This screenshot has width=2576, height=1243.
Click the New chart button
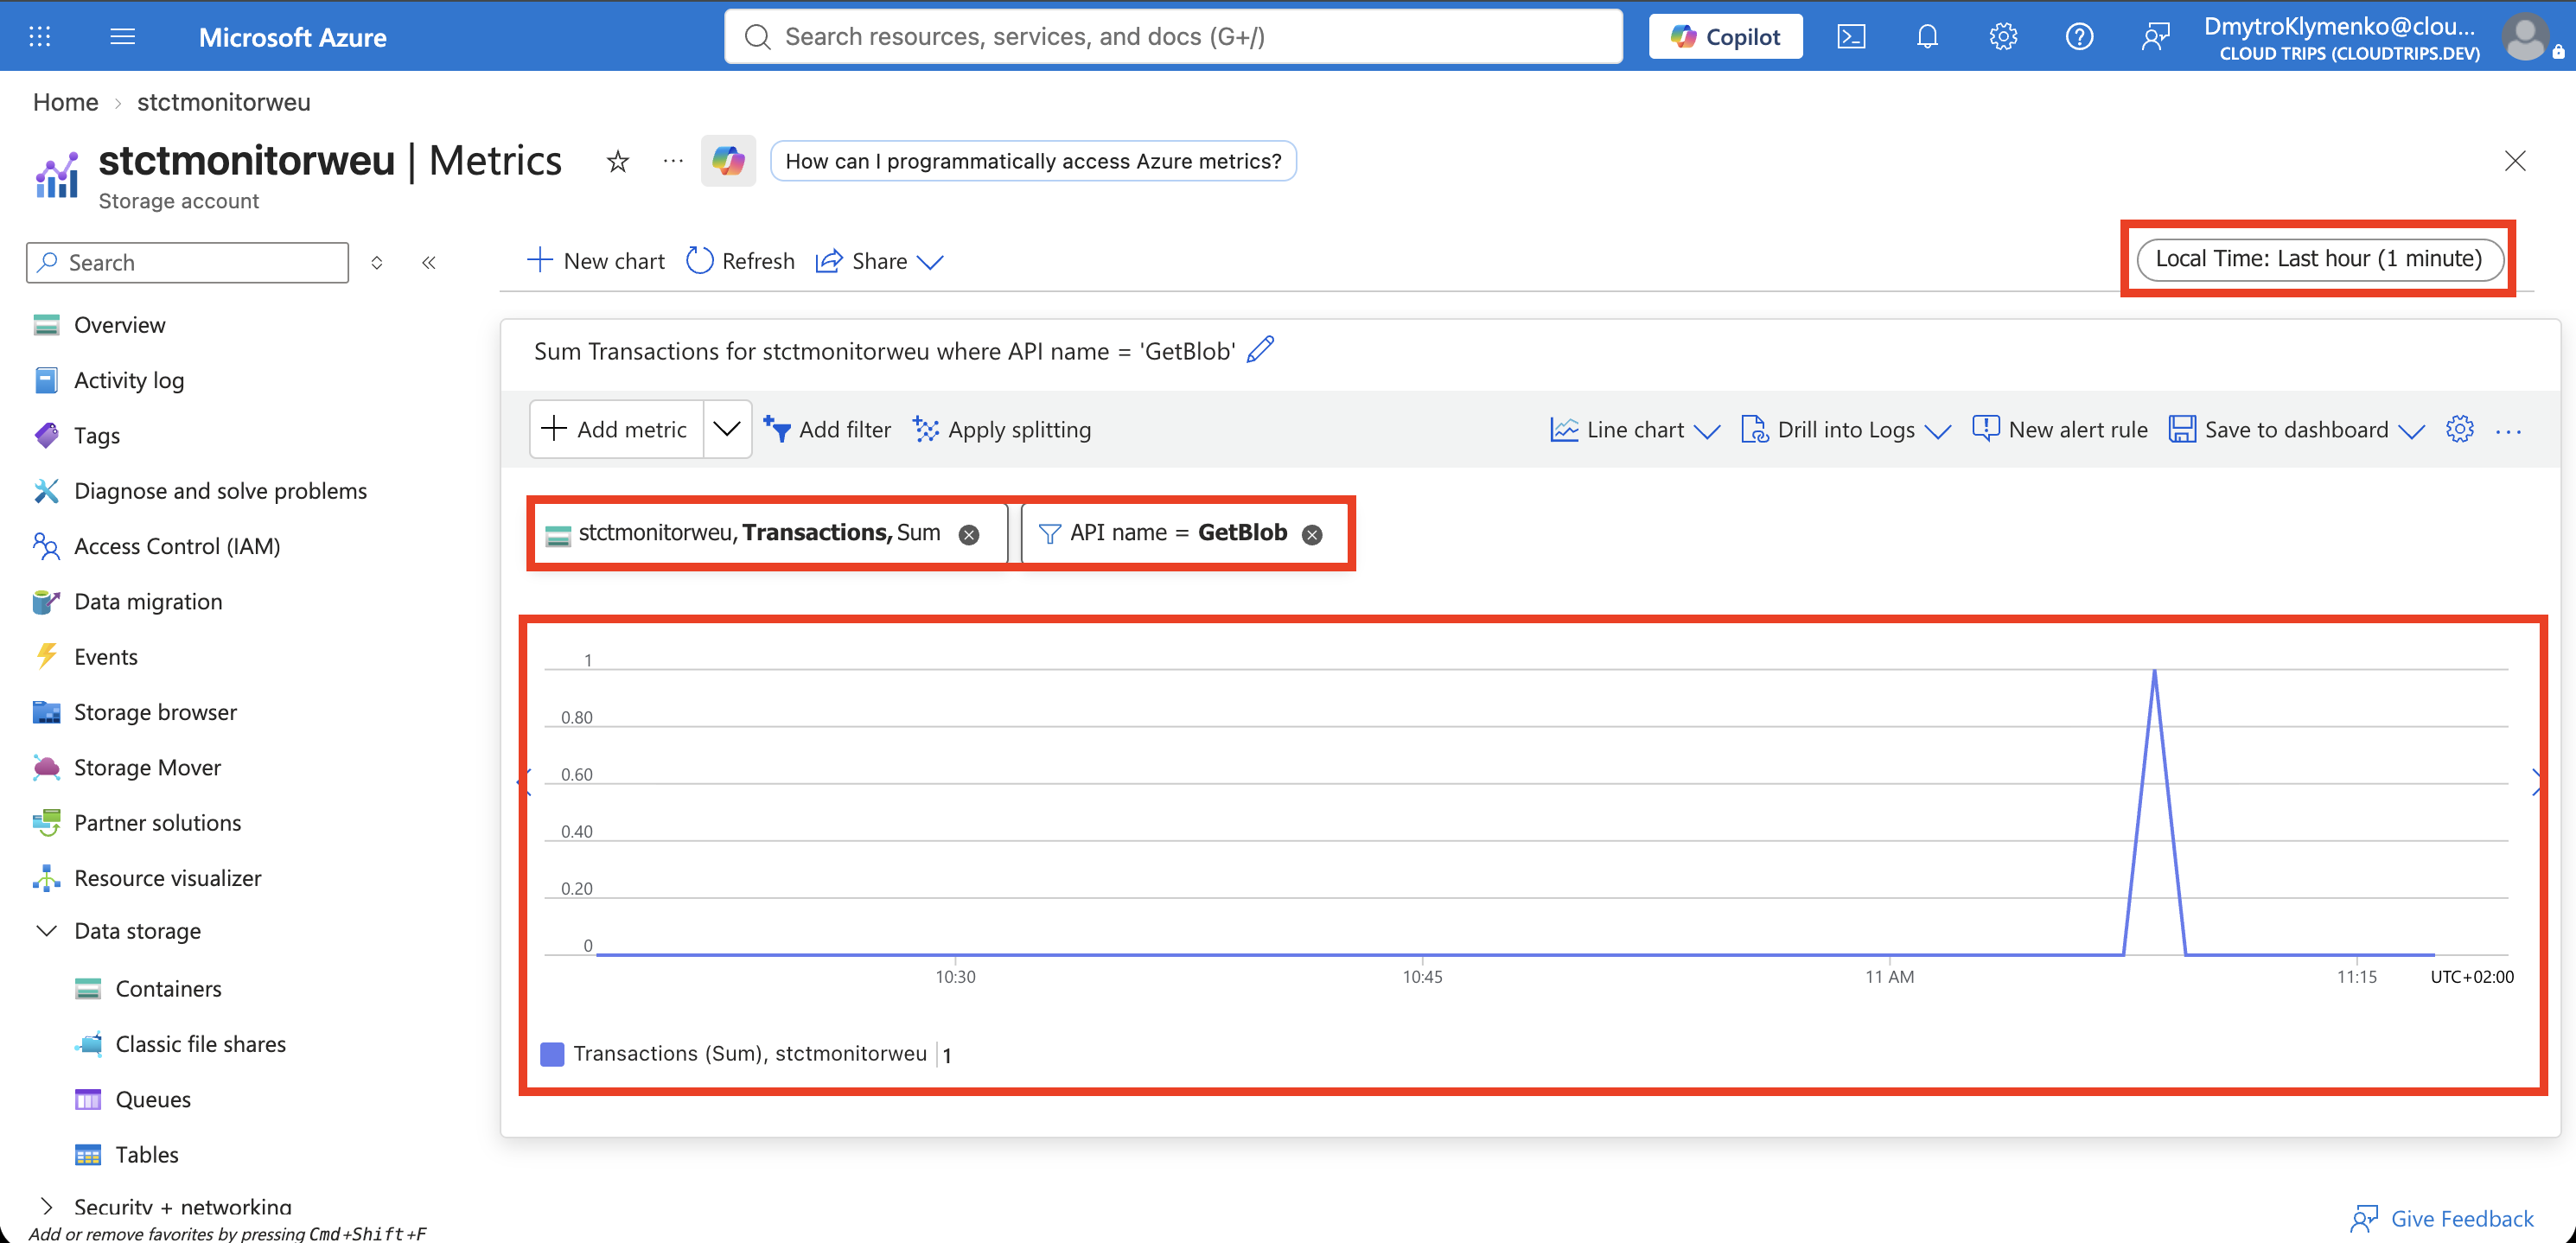[x=595, y=261]
